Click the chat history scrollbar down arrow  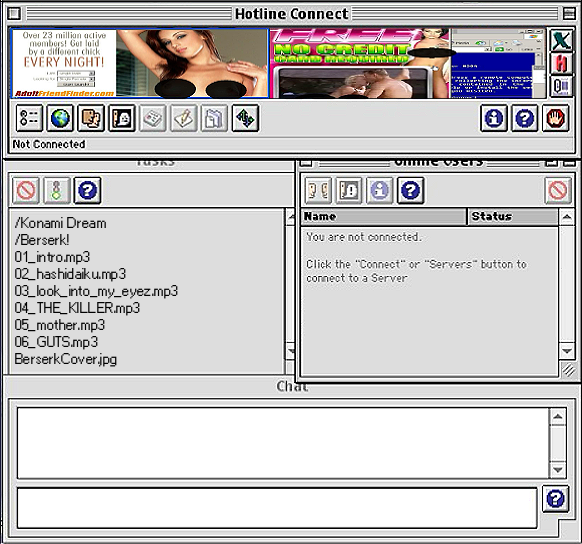(558, 470)
